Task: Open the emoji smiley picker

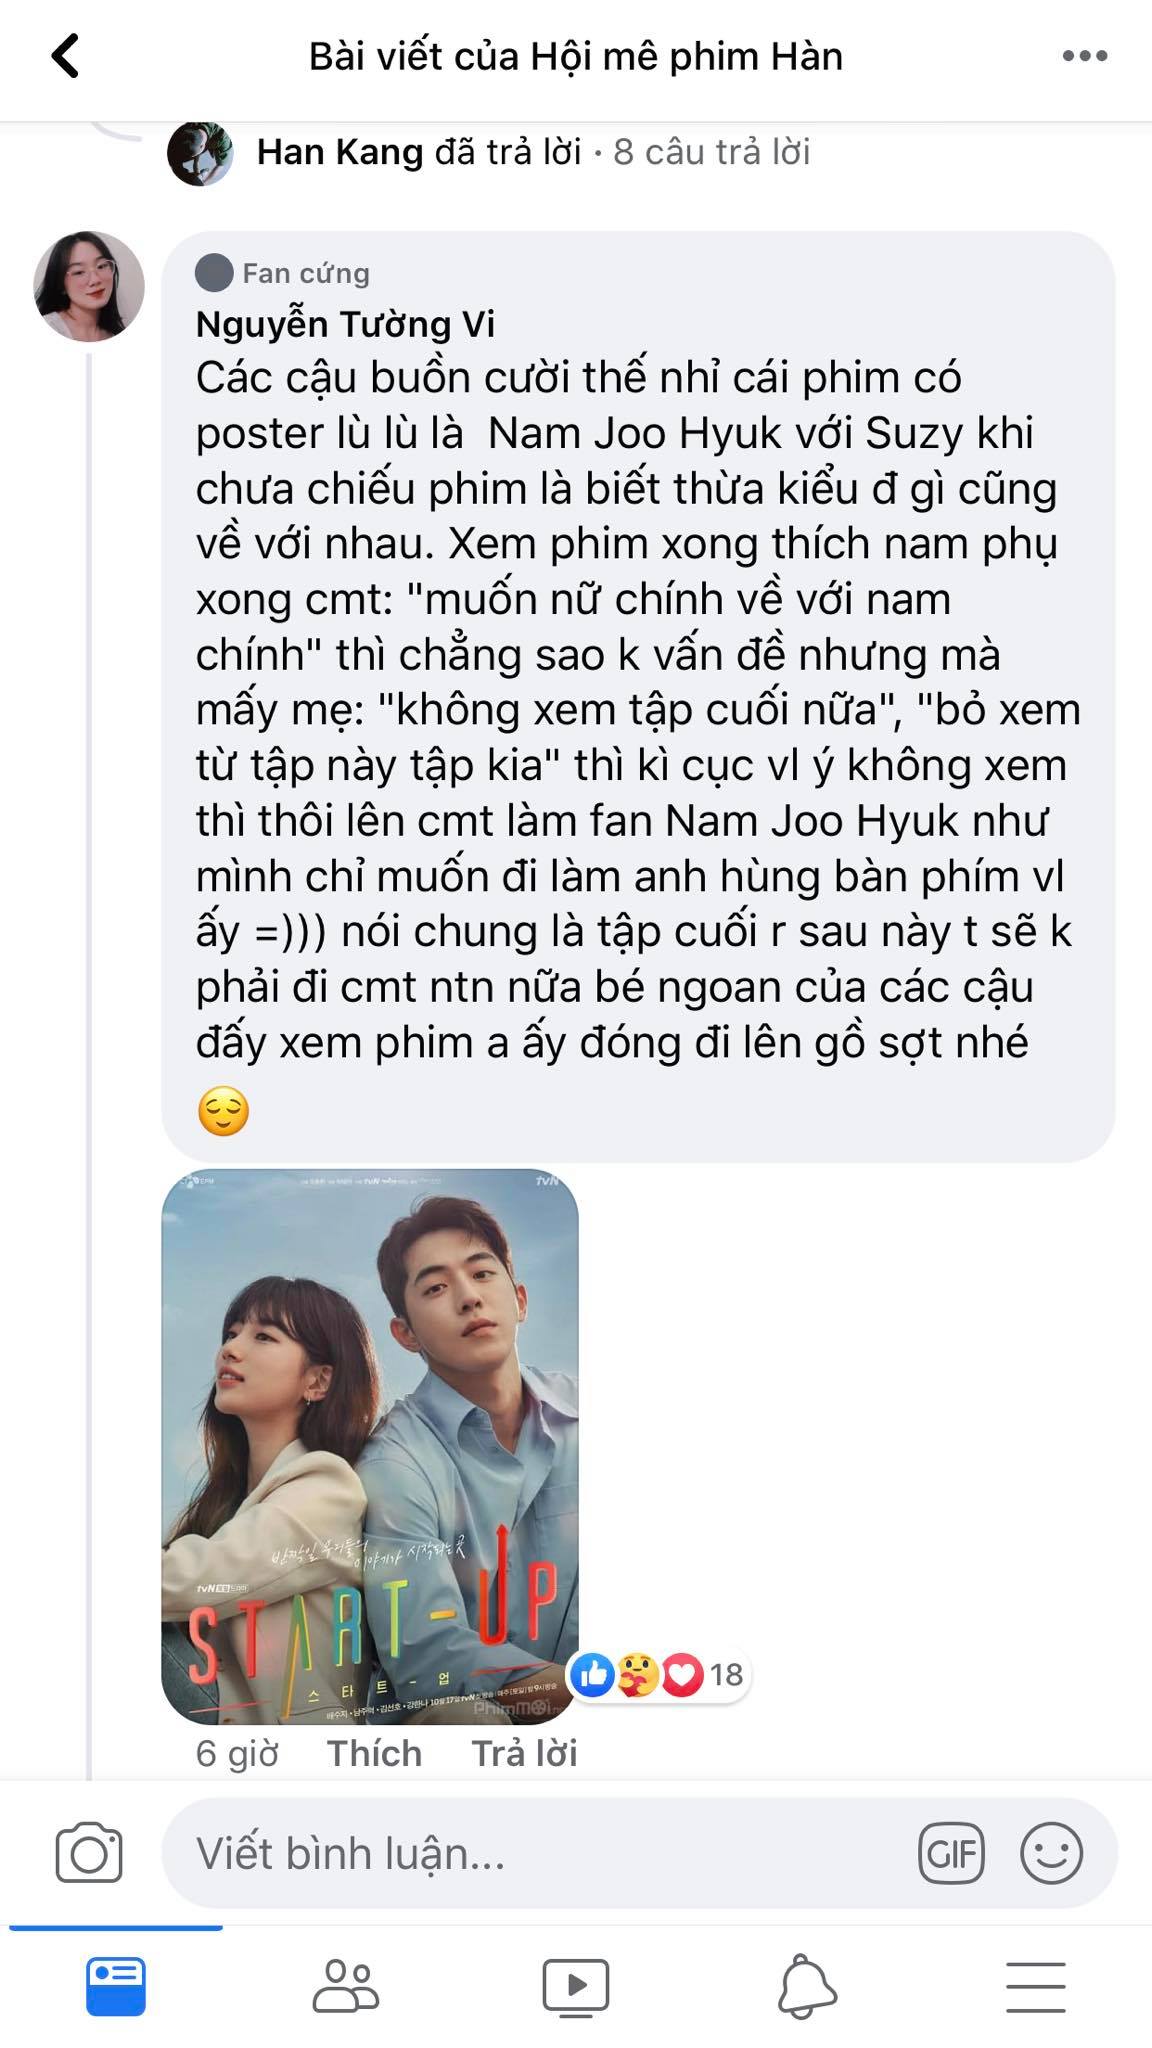Action: [1051, 1854]
